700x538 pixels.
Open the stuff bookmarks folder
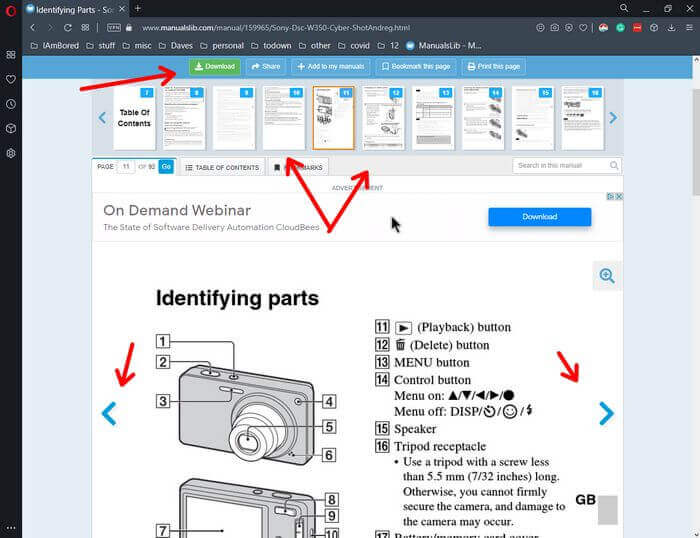(100, 46)
